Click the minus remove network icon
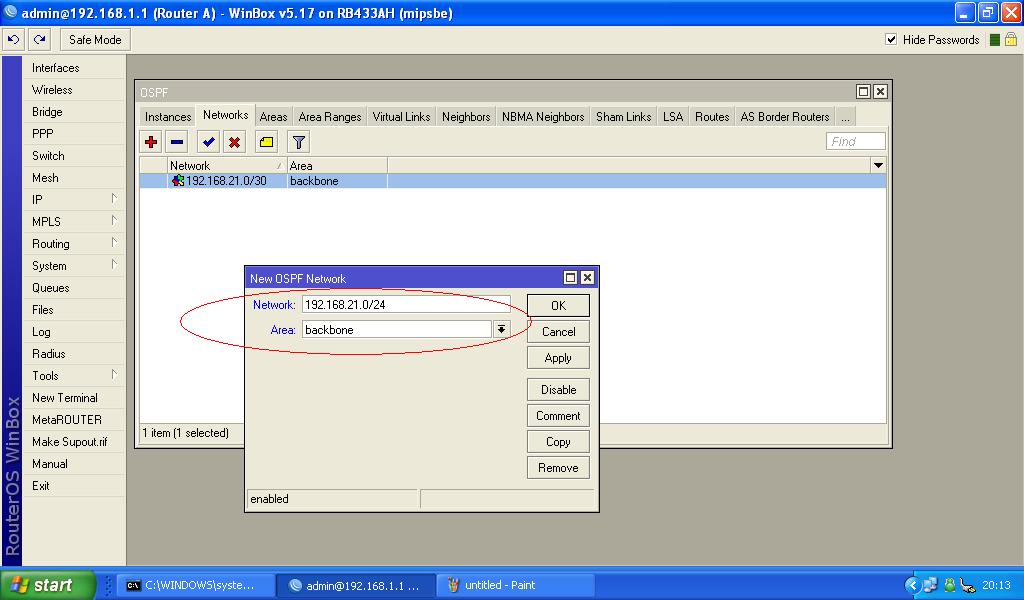 click(177, 142)
